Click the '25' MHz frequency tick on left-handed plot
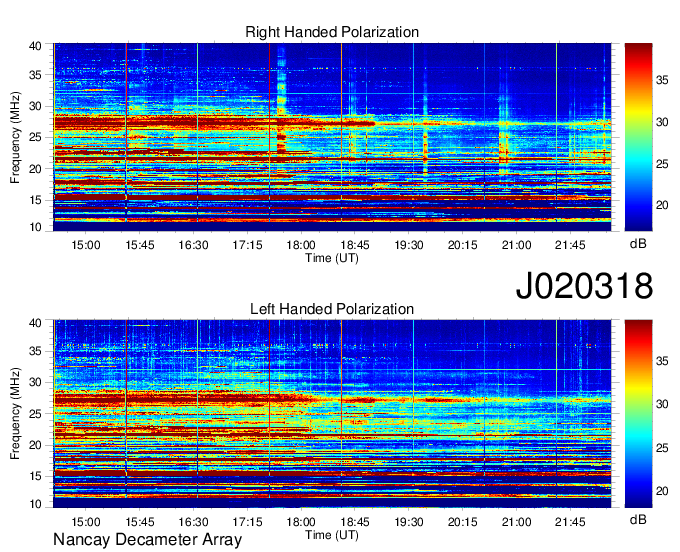Screen dimensions: 680x552 [x=36, y=414]
